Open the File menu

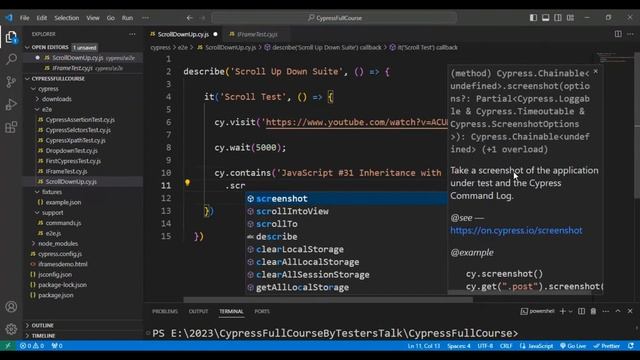coord(24,18)
